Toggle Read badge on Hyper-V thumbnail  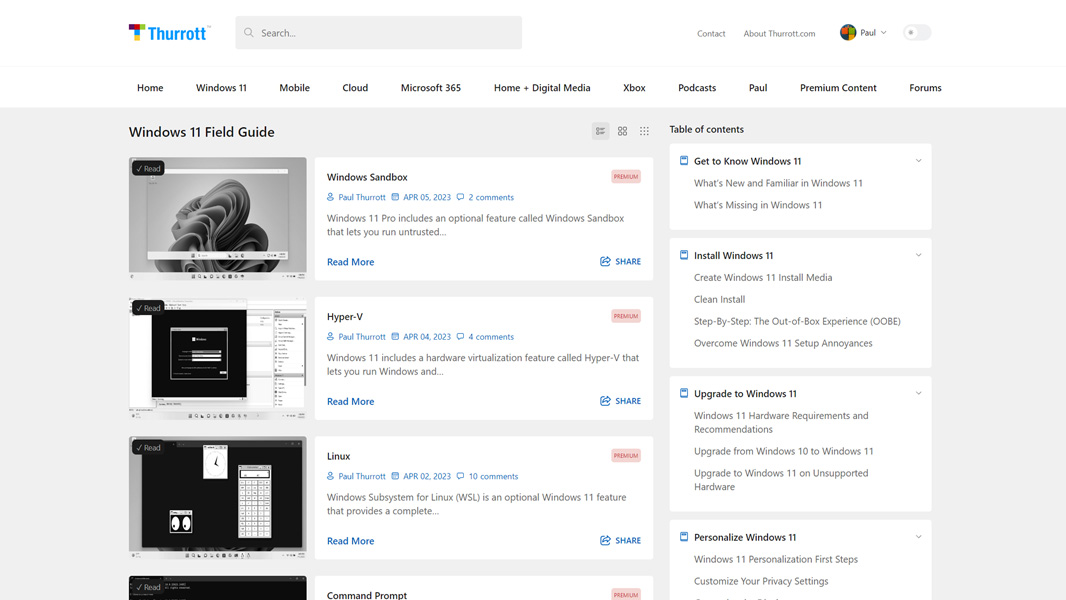(x=148, y=308)
